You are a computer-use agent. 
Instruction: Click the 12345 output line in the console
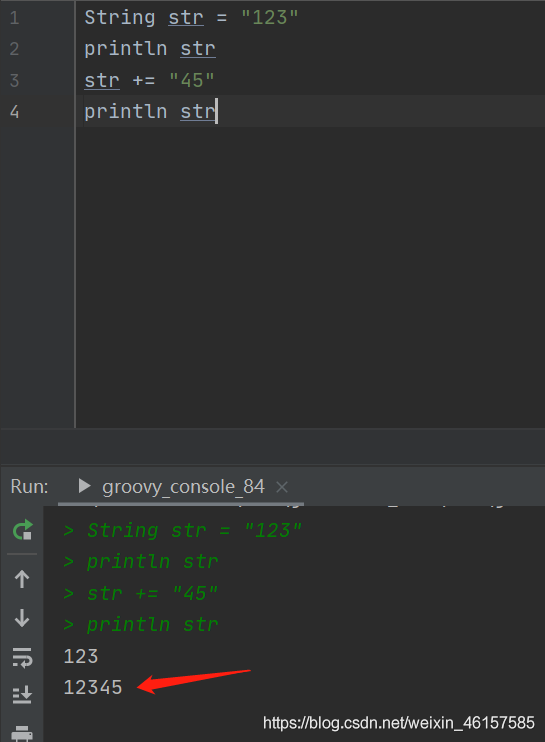[x=93, y=687]
